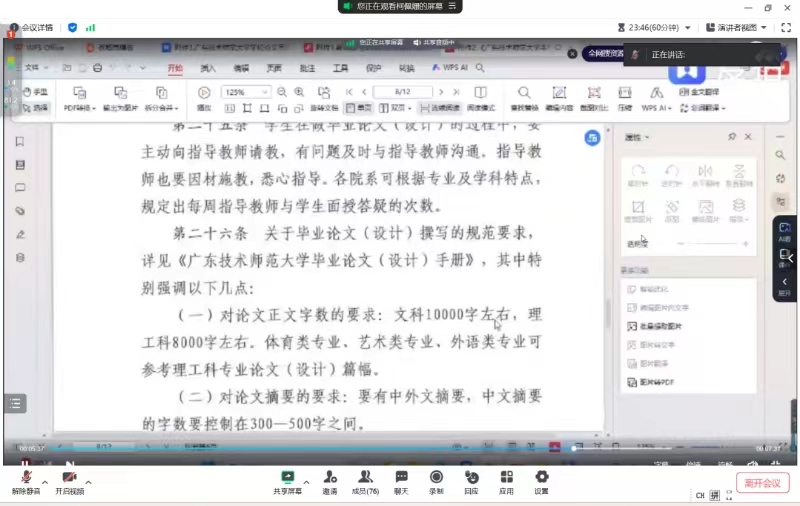Click the Share Screen icon (共享屏幕)
The image size is (800, 506).
(x=288, y=479)
